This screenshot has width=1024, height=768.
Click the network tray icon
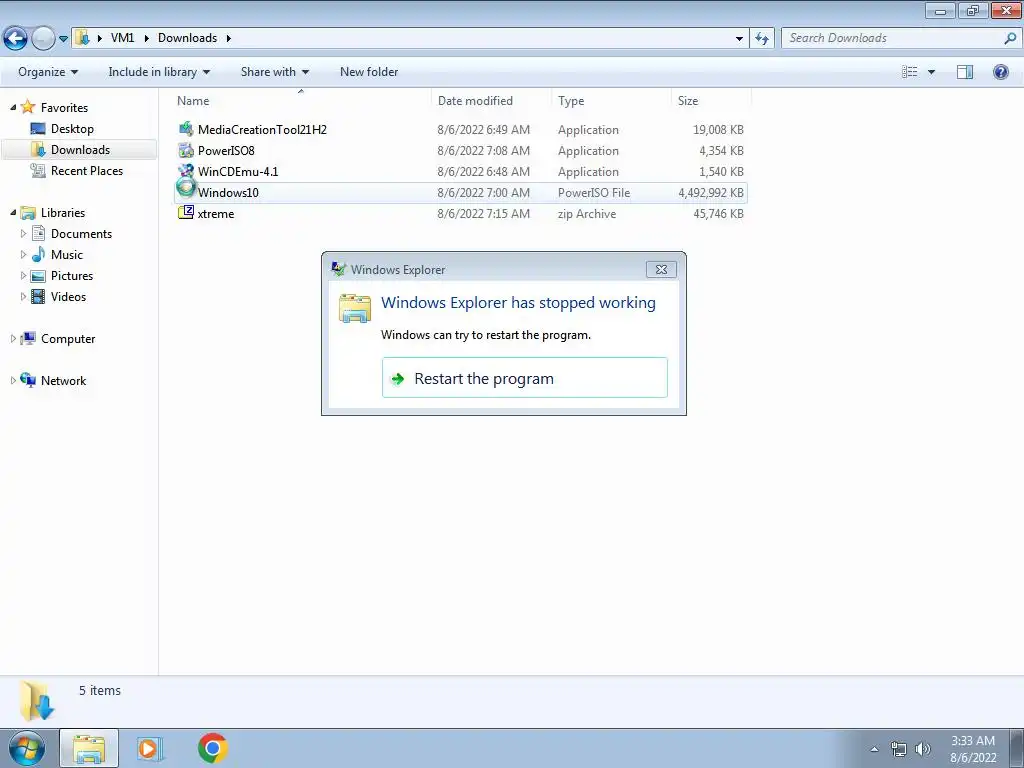(899, 749)
